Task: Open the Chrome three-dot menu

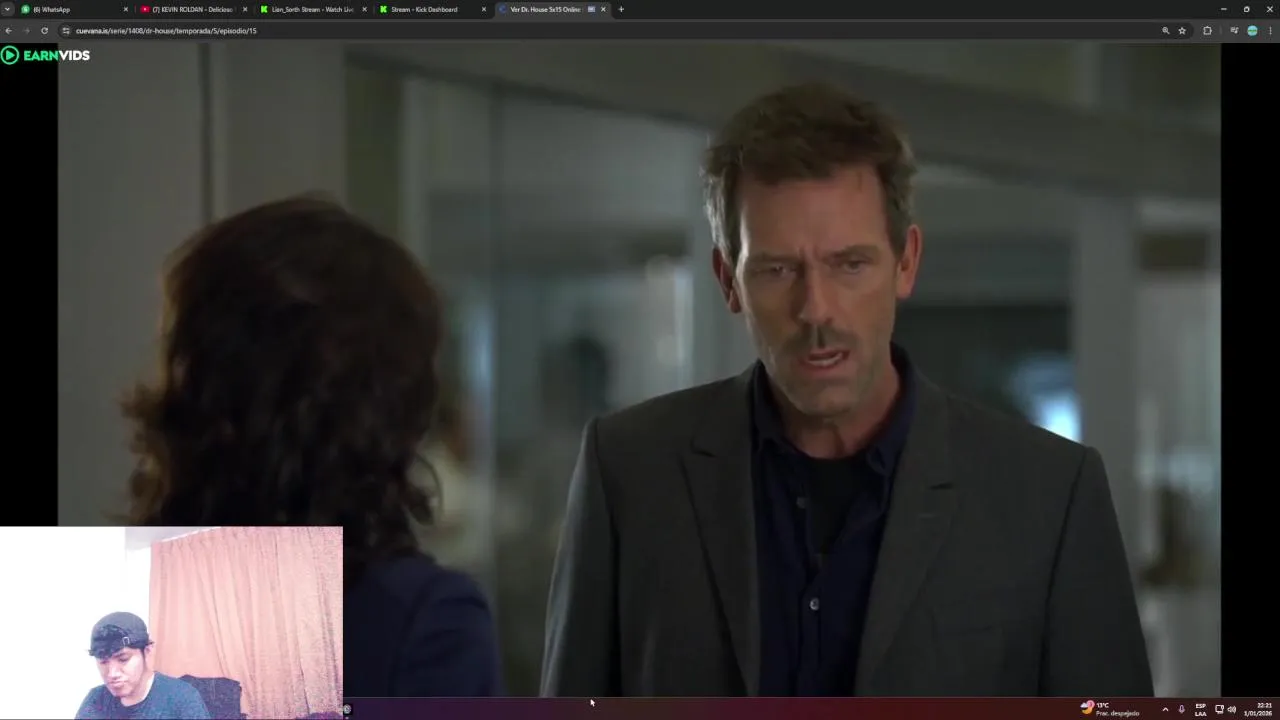Action: click(x=1270, y=31)
